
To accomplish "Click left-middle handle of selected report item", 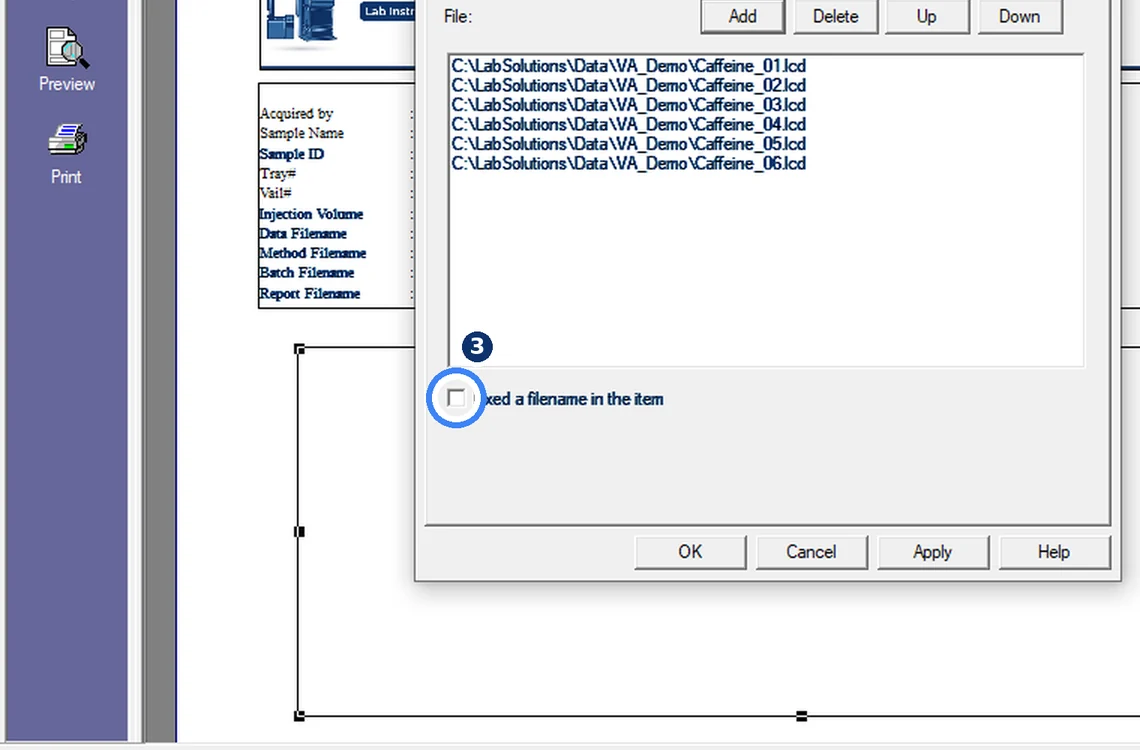I will [300, 532].
